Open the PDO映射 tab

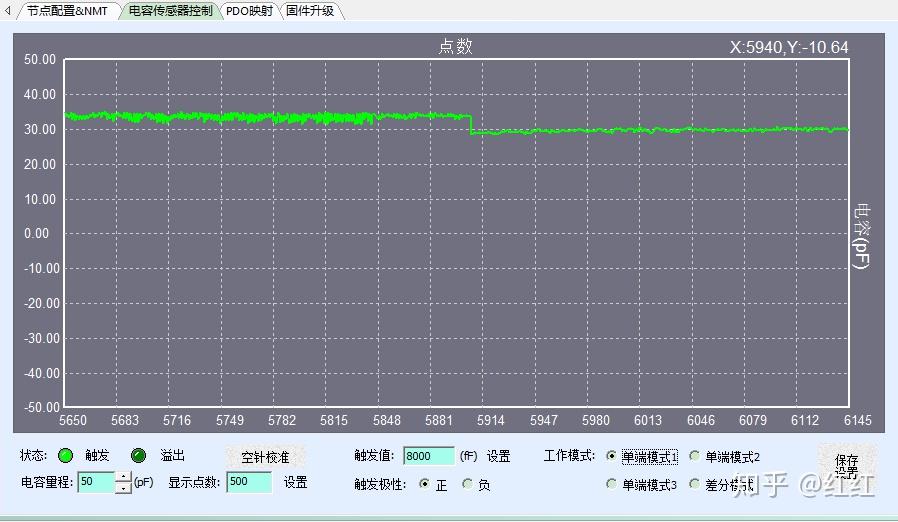249,11
